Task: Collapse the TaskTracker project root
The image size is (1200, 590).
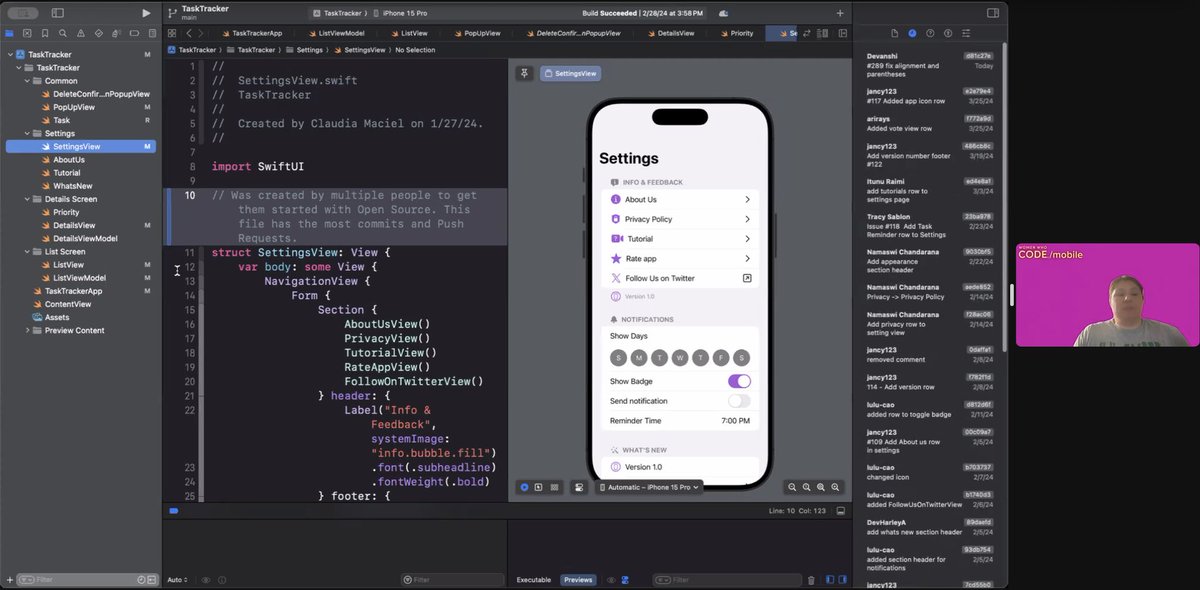Action: point(10,54)
